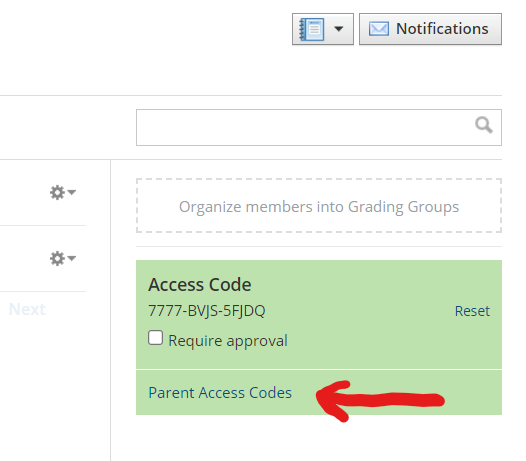Go to the Next page link
The image size is (526, 461).
coord(27,309)
